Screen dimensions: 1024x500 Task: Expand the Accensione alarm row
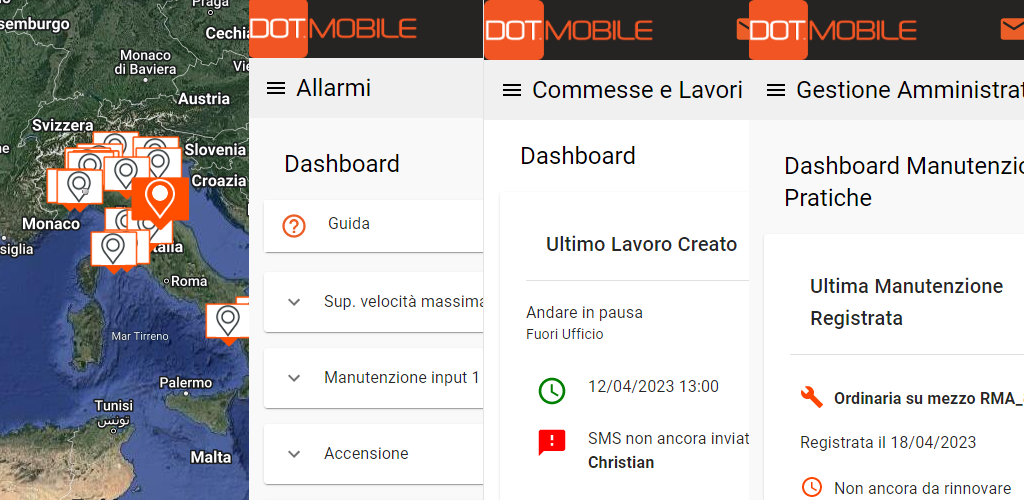(x=374, y=454)
